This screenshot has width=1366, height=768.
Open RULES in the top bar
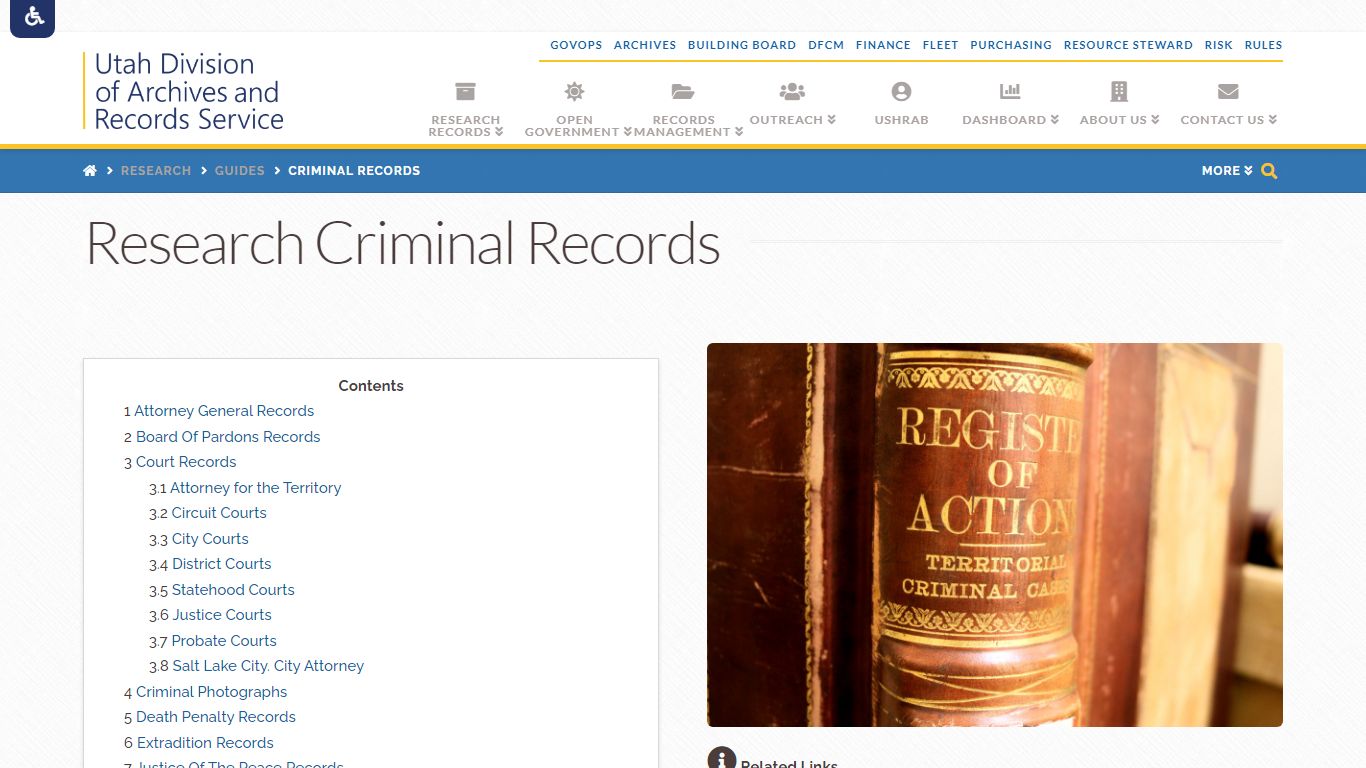(x=1263, y=45)
